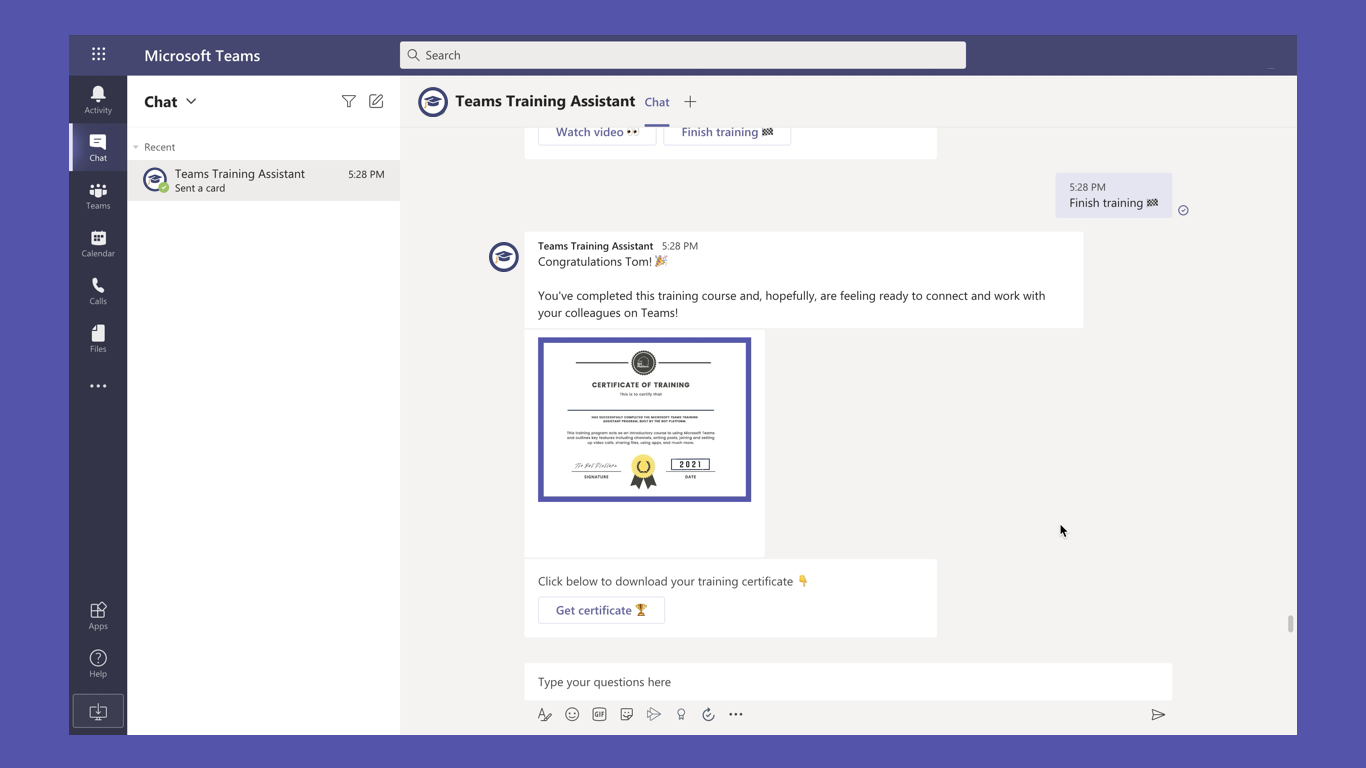This screenshot has width=1366, height=768.
Task: Open the Activity feed
Action: pos(98,100)
